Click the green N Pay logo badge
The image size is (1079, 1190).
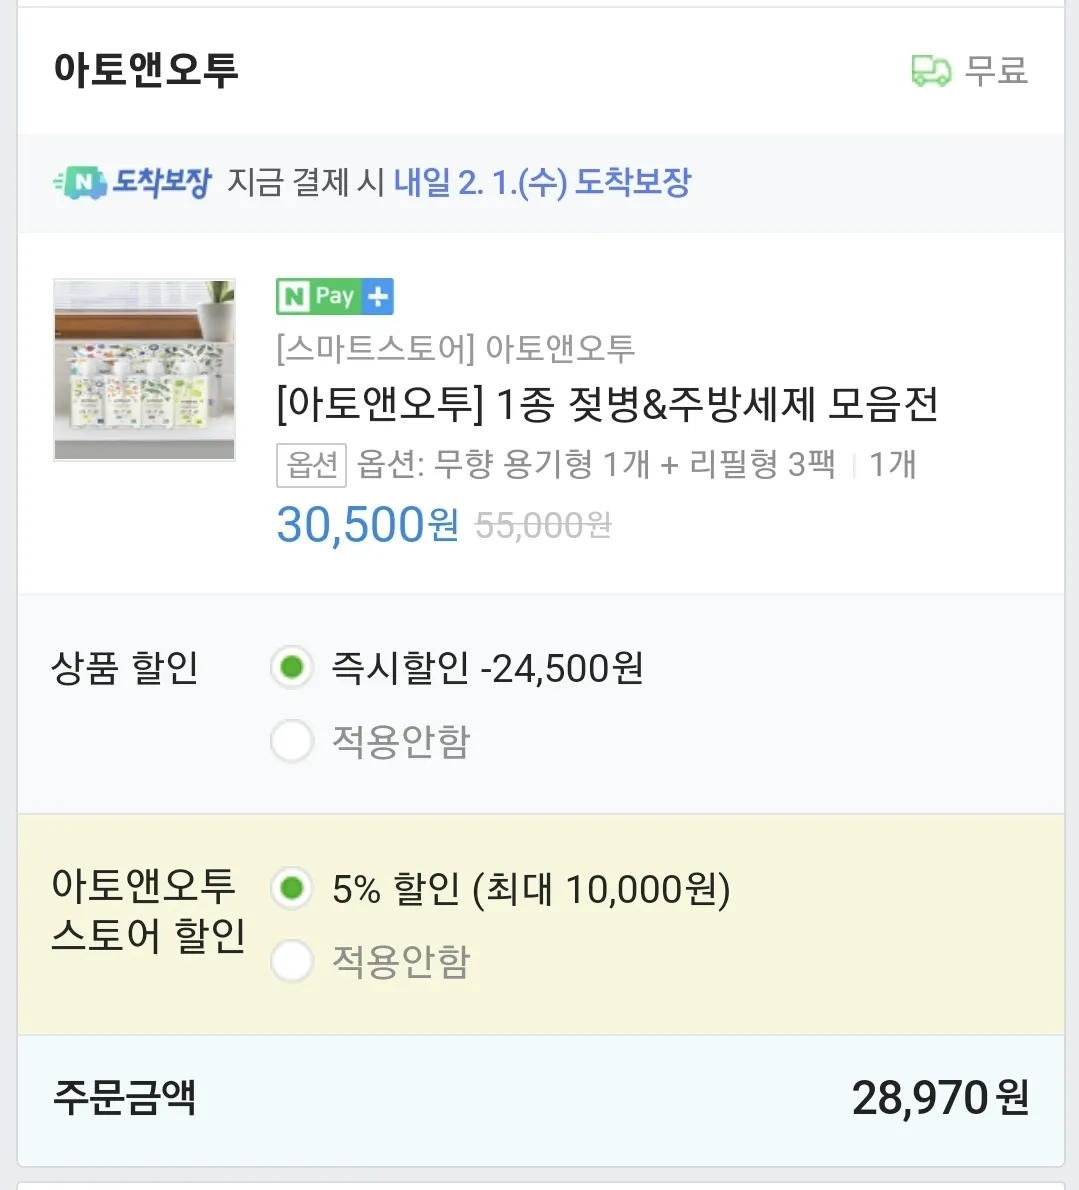pyautogui.click(x=317, y=296)
